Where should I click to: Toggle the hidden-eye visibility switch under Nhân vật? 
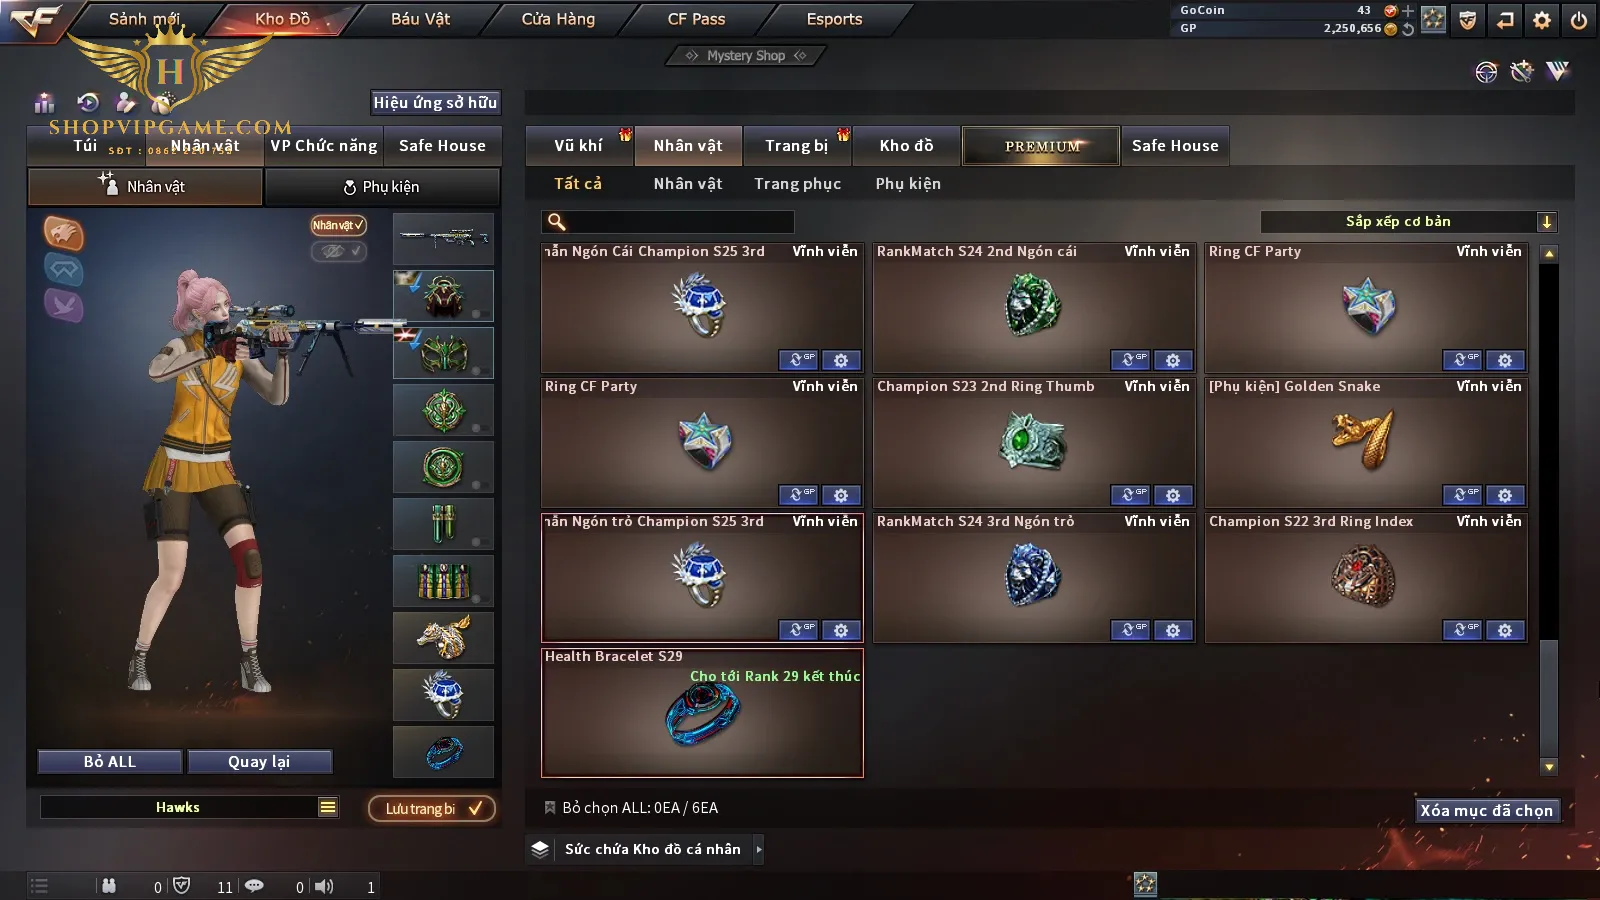[338, 251]
